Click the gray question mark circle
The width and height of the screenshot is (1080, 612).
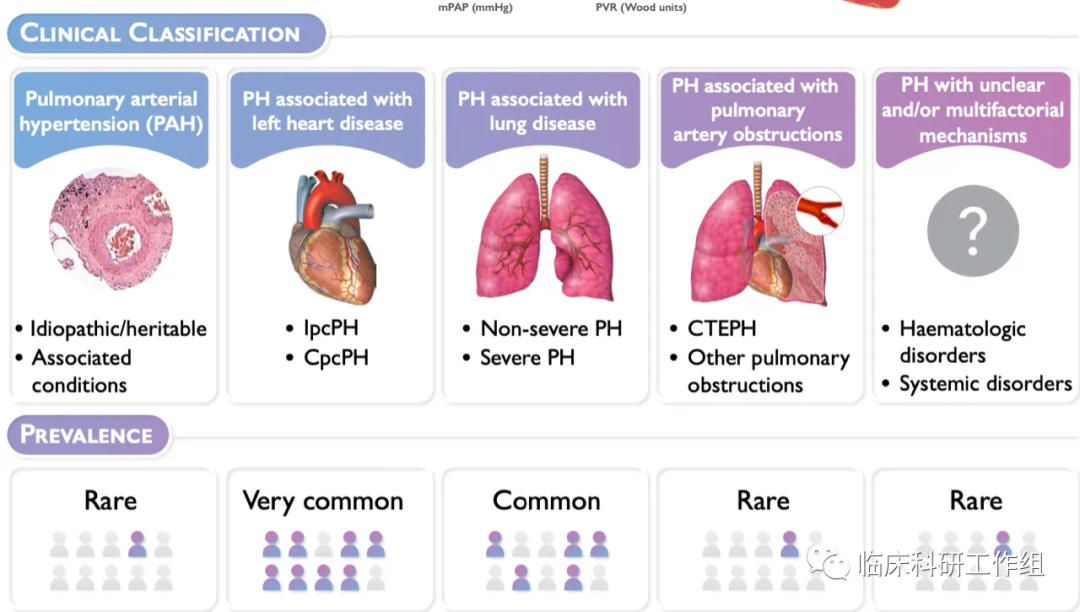point(972,231)
